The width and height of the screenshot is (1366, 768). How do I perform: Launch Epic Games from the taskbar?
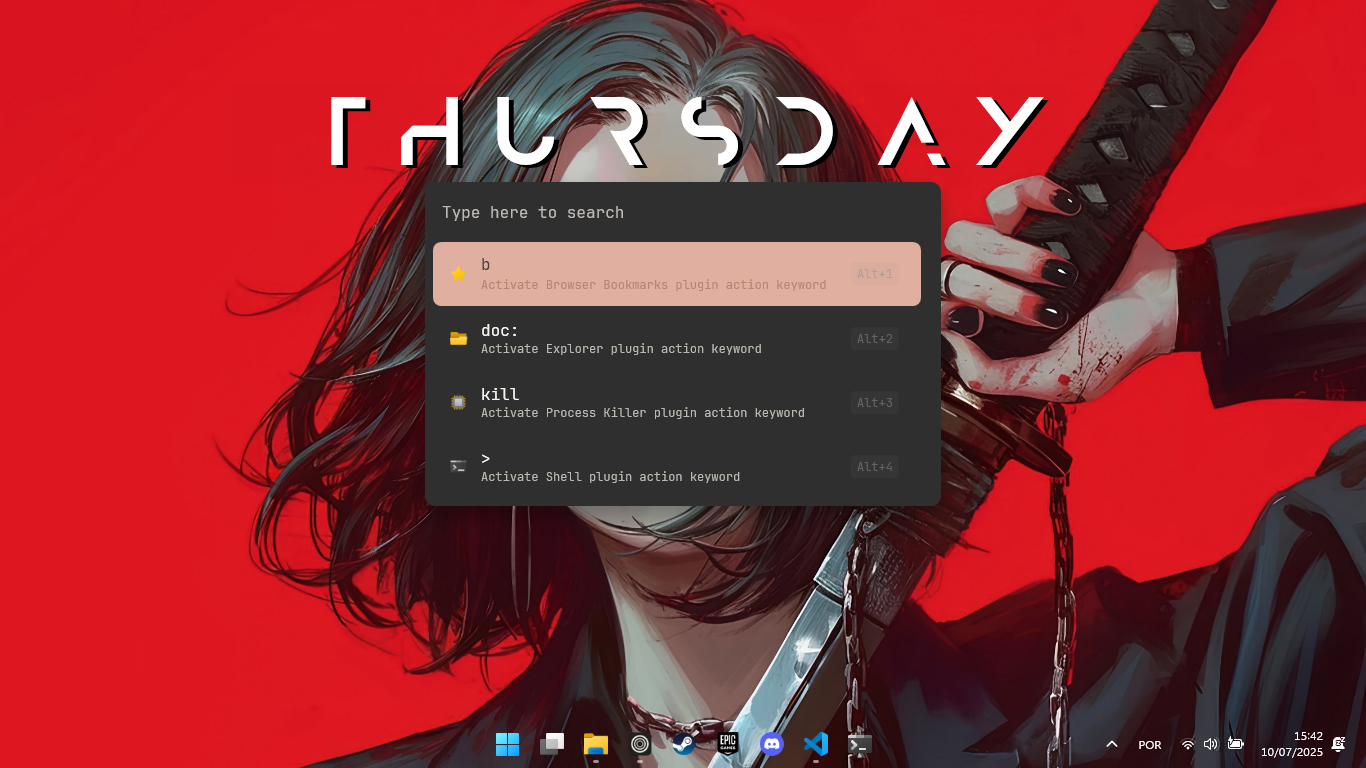[x=728, y=744]
